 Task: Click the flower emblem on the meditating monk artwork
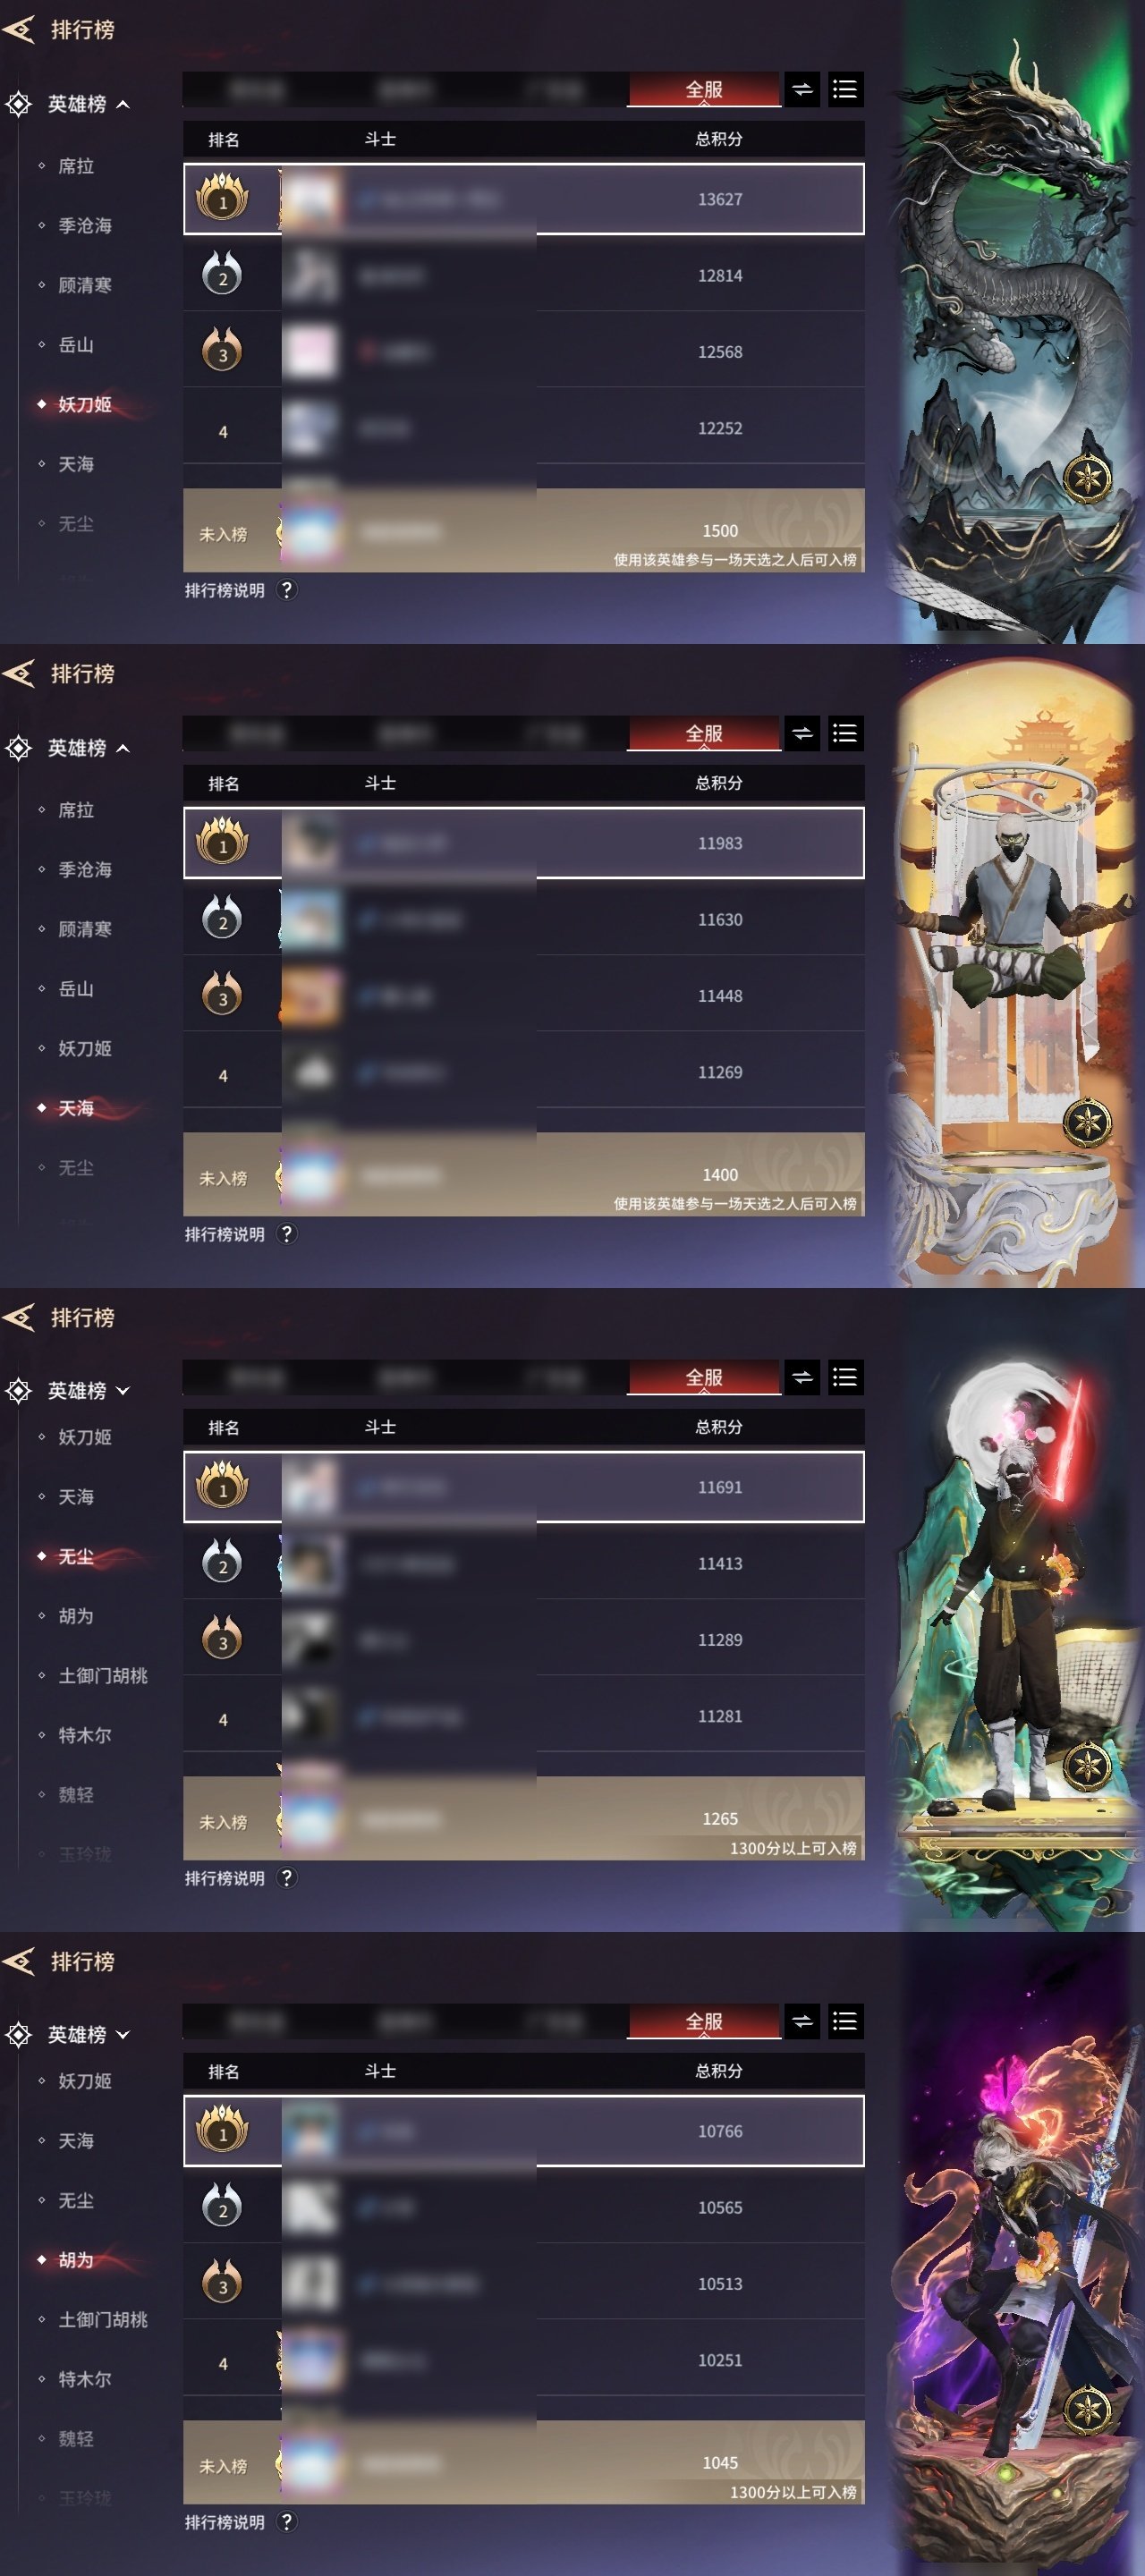pyautogui.click(x=1087, y=1121)
